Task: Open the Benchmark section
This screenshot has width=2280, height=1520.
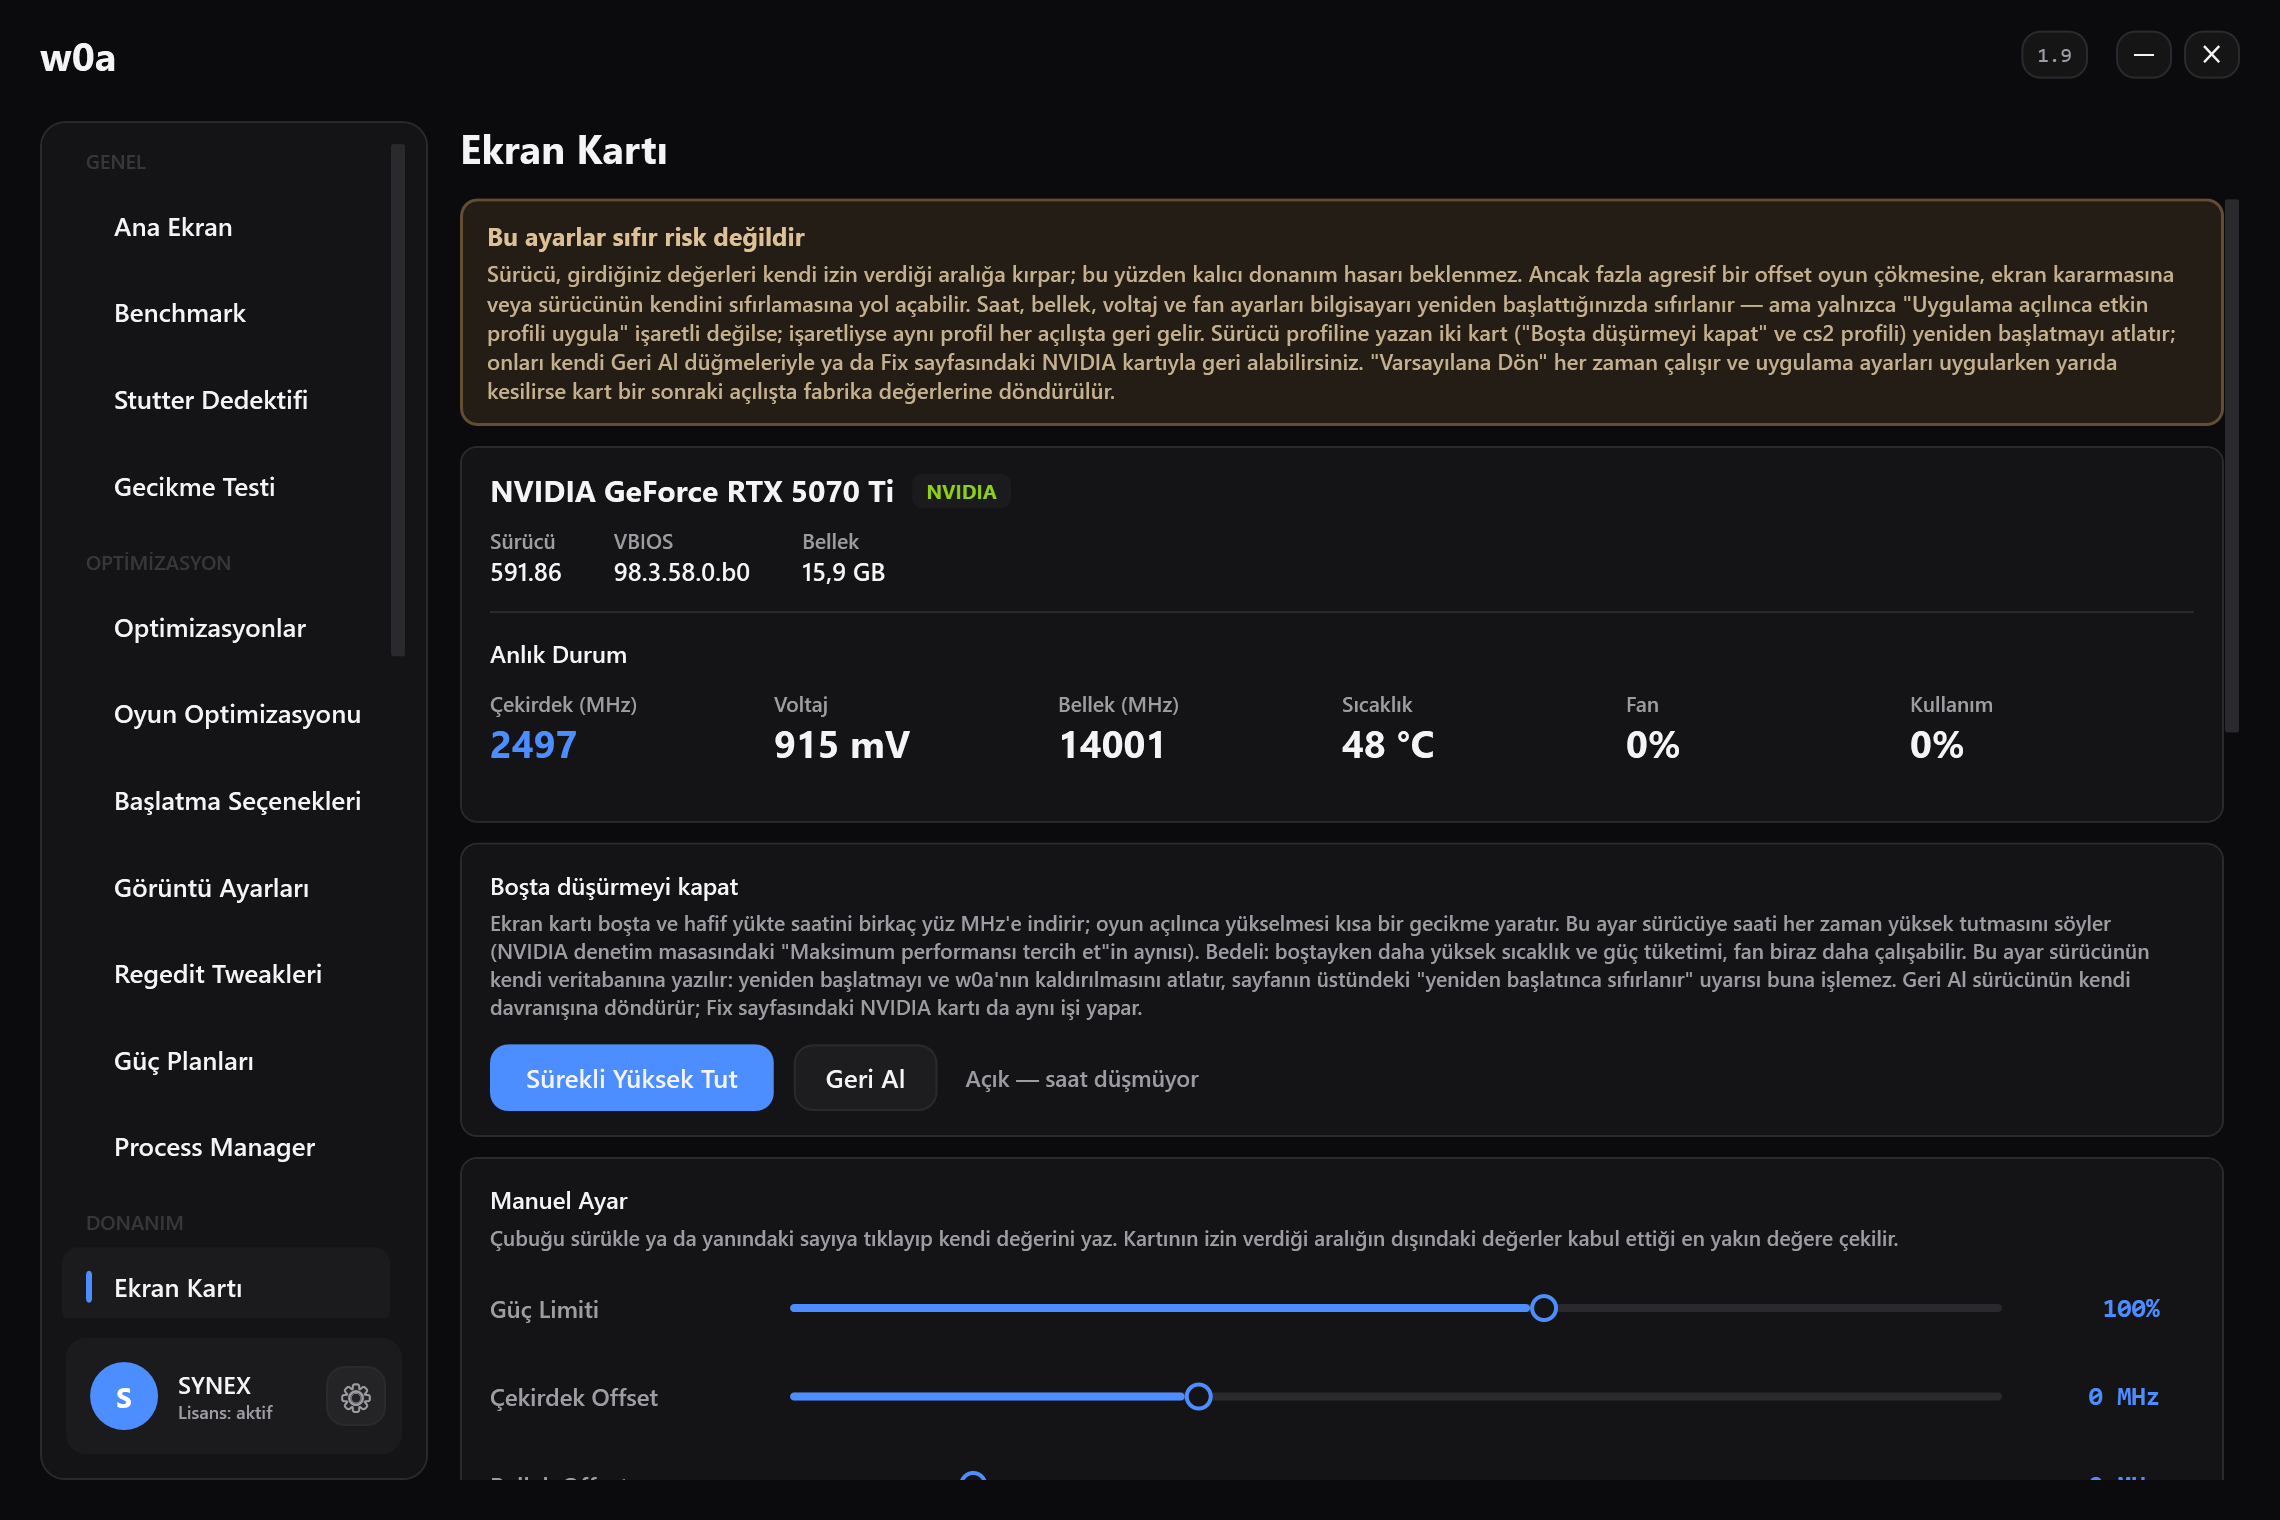Action: [226, 314]
